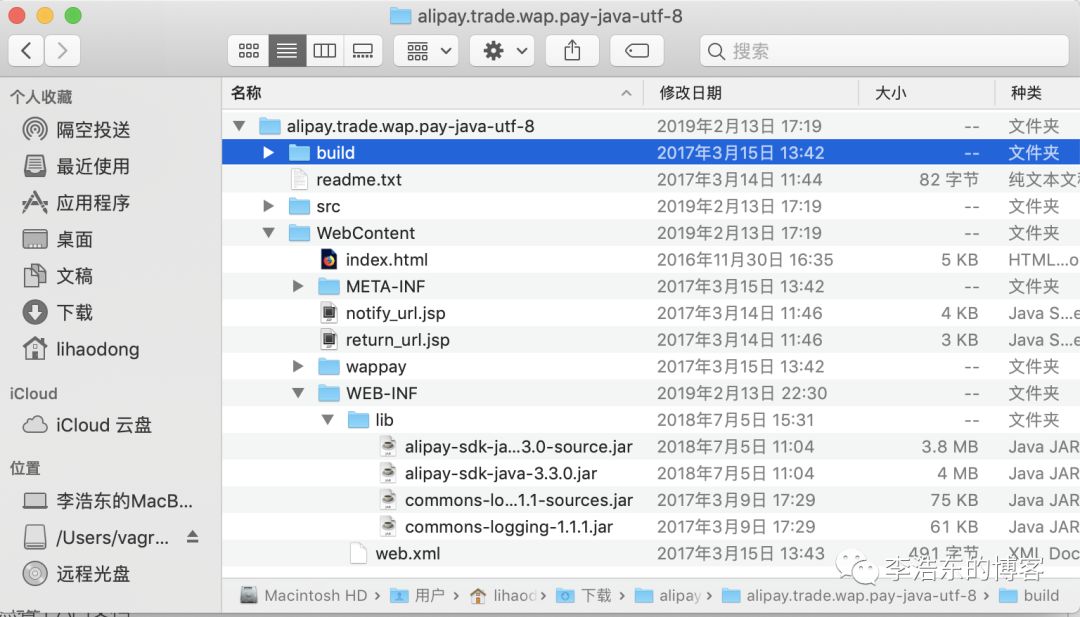1080x617 pixels.
Task: Open 文稿 Documents in sidebar
Action: [x=58, y=275]
